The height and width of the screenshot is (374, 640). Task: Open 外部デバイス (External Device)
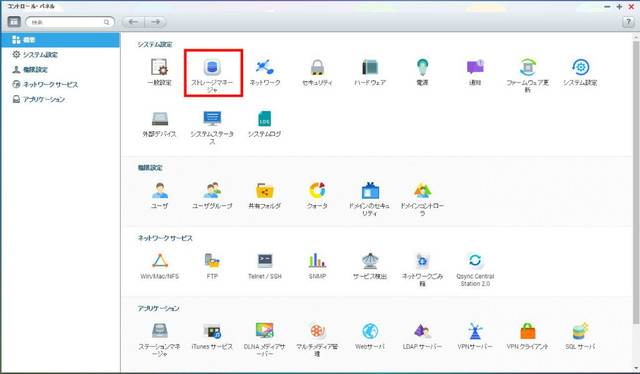(x=159, y=119)
